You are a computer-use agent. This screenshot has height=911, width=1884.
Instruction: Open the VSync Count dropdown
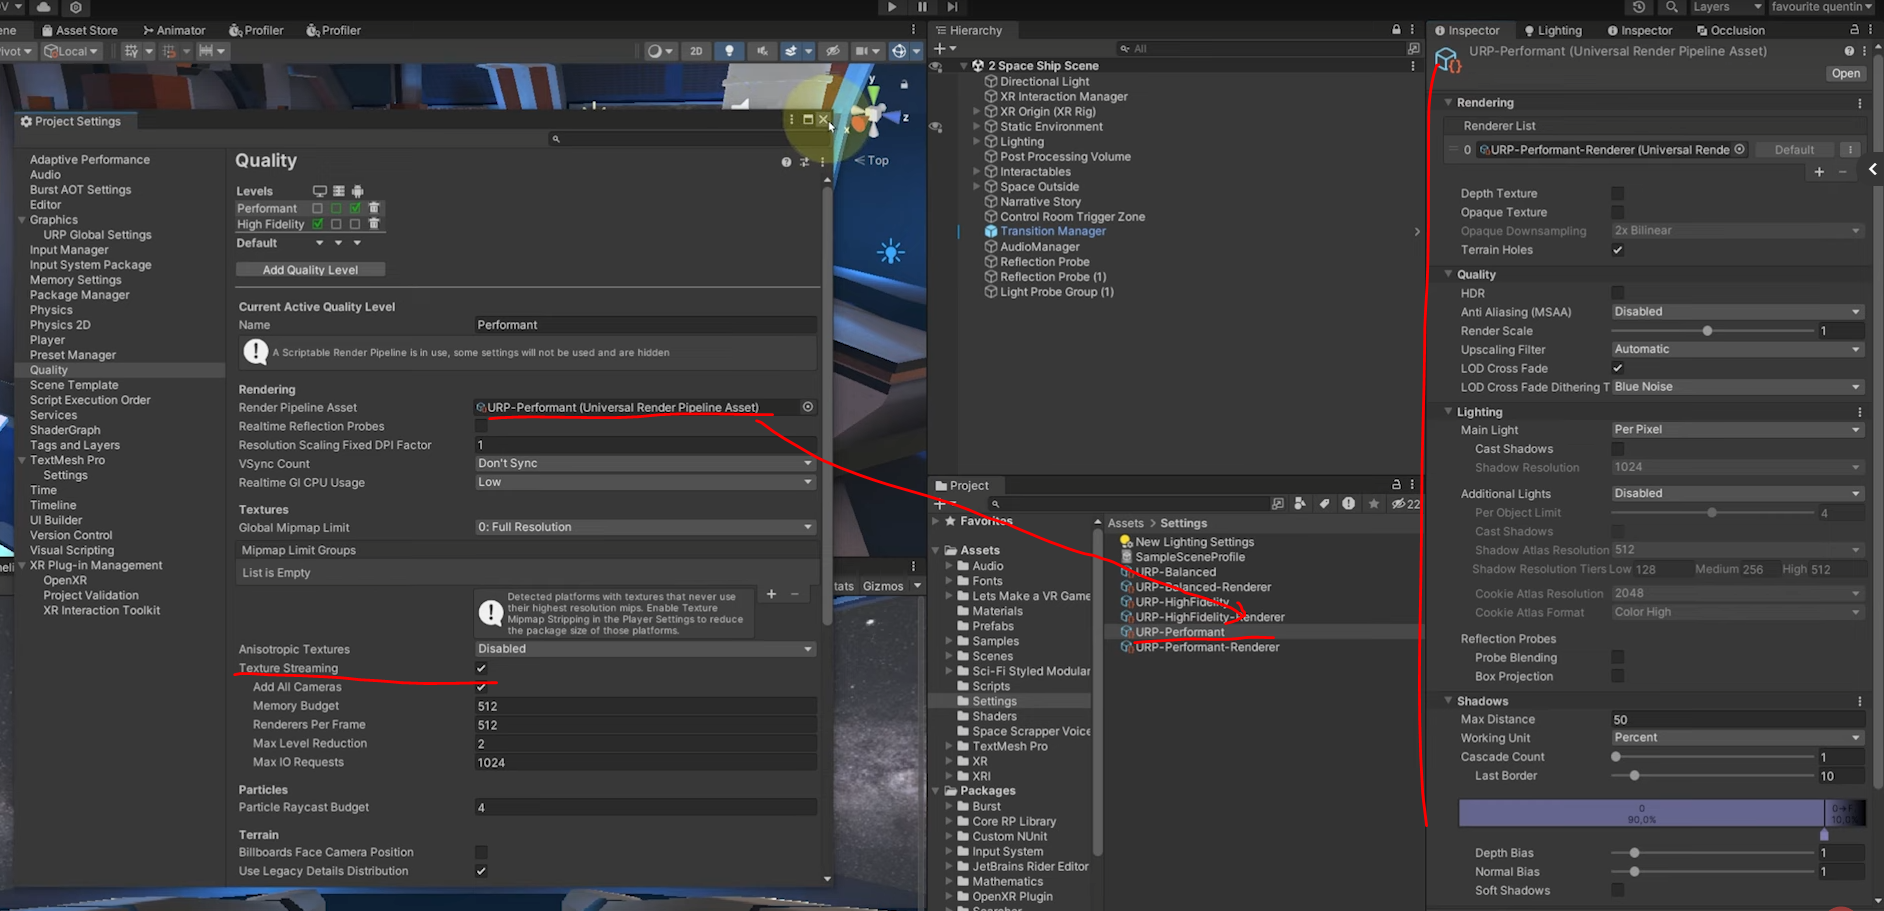pos(645,463)
